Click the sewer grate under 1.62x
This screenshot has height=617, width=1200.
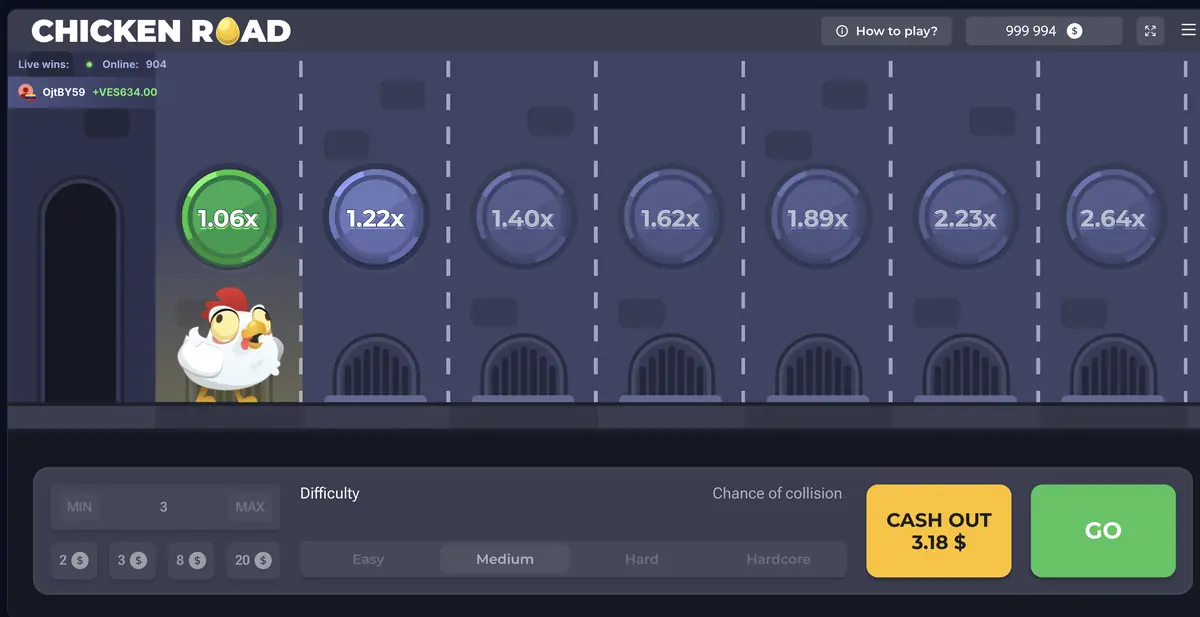point(670,369)
